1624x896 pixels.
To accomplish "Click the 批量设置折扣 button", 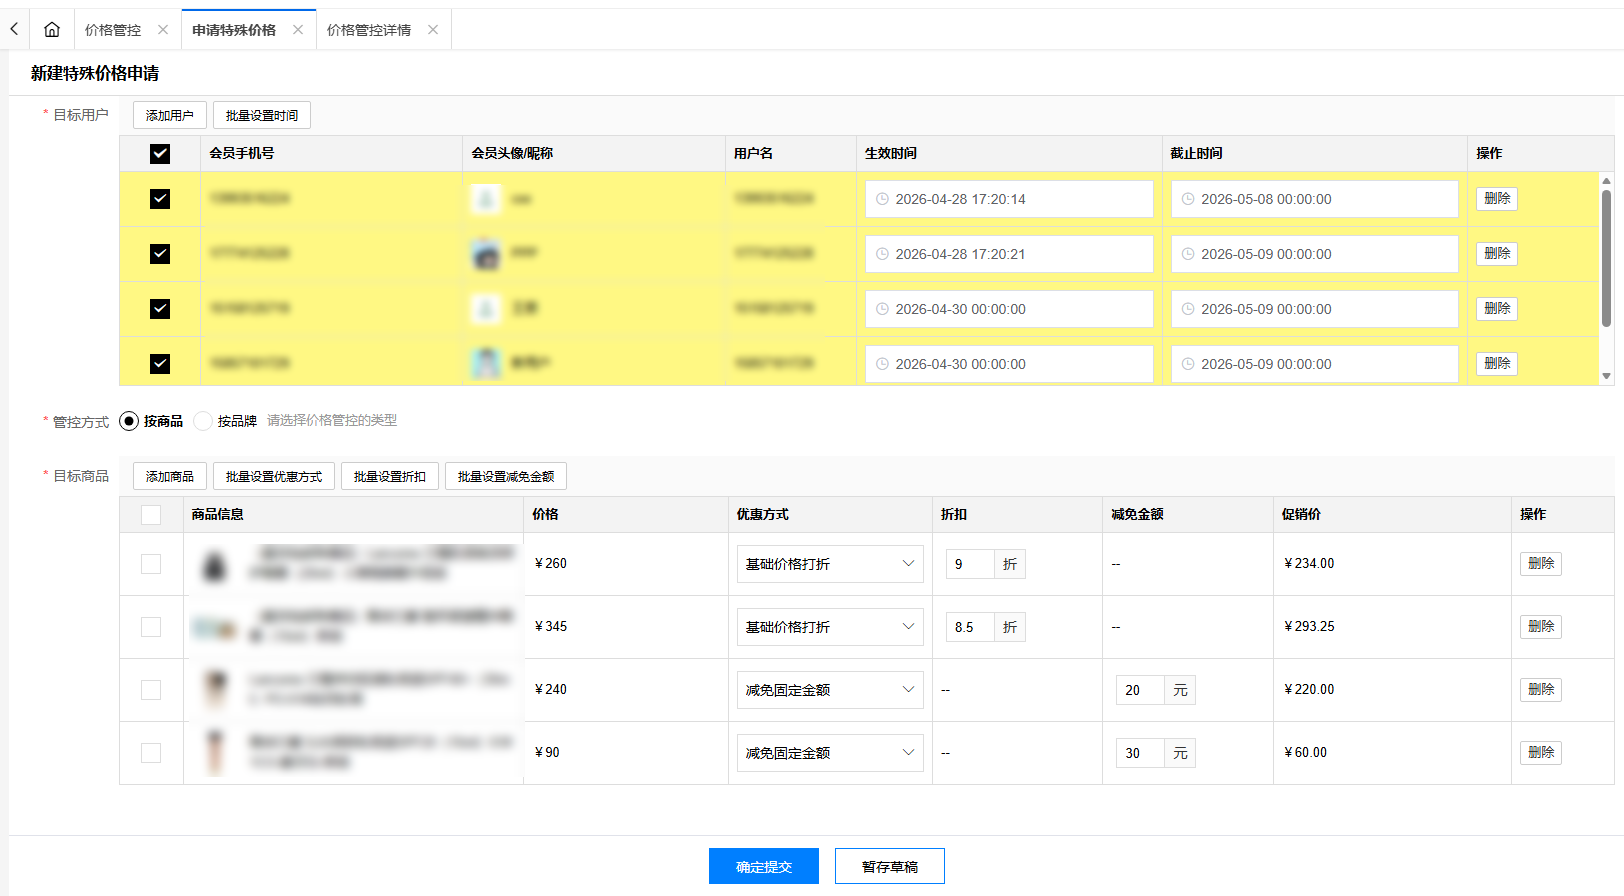I will click(x=389, y=477).
